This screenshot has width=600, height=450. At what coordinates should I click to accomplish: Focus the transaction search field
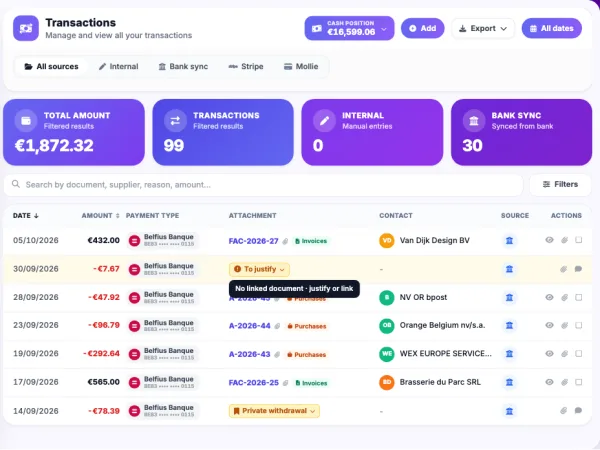click(x=263, y=185)
